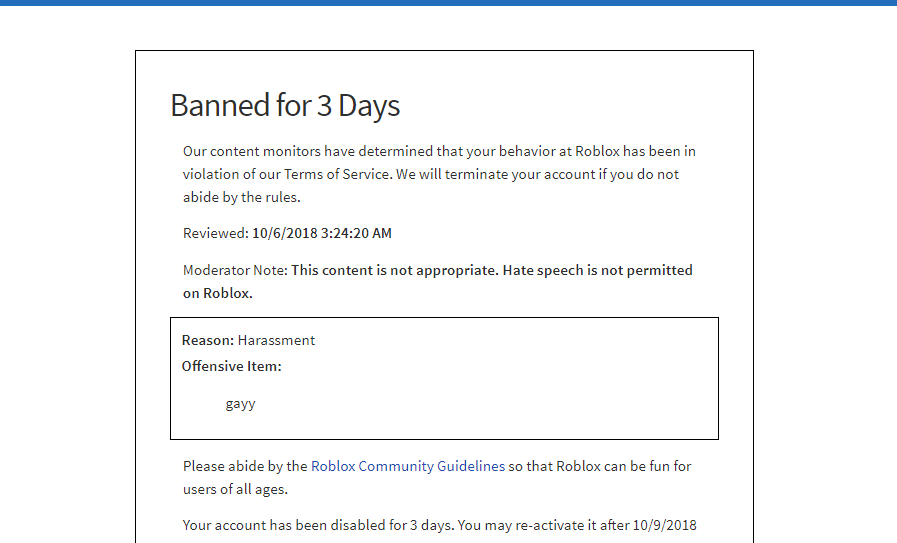Click the 'Offensive Item:' label

[x=232, y=366]
